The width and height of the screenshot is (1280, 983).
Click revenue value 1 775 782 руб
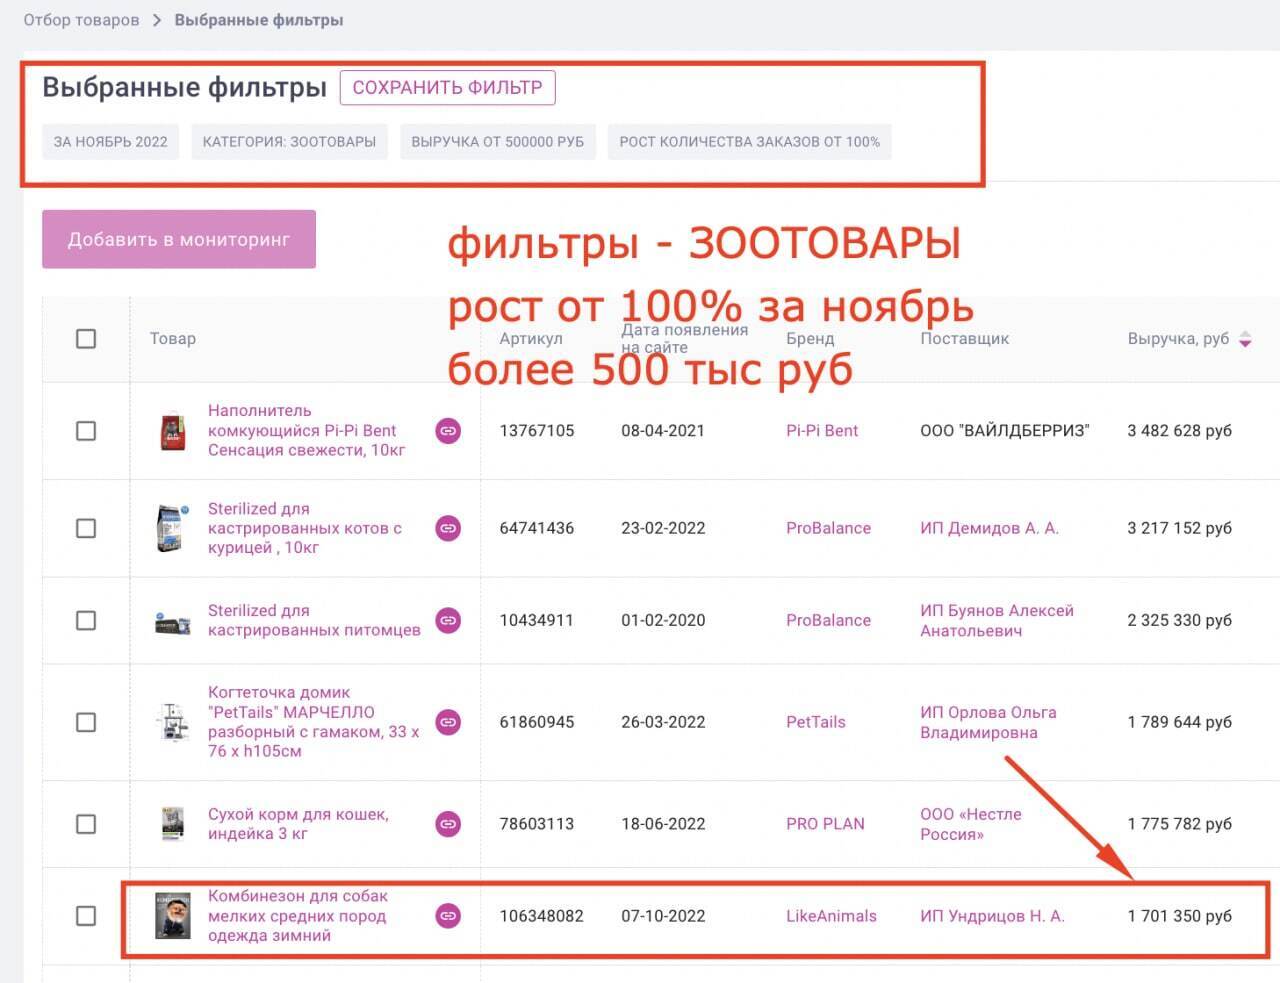point(1180,824)
